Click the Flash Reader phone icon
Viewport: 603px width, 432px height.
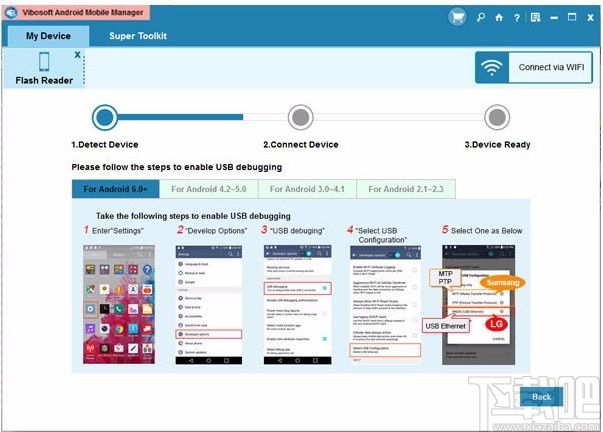(44, 62)
